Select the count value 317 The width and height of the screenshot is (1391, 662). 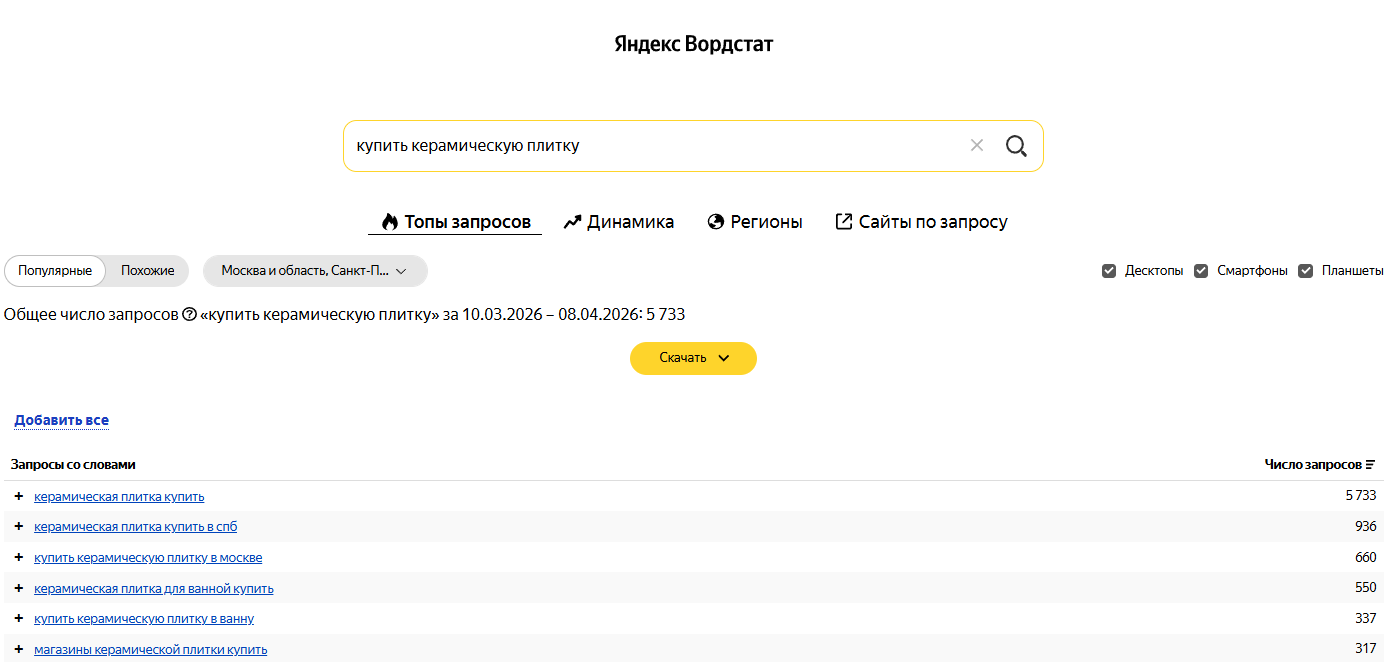(x=1365, y=649)
